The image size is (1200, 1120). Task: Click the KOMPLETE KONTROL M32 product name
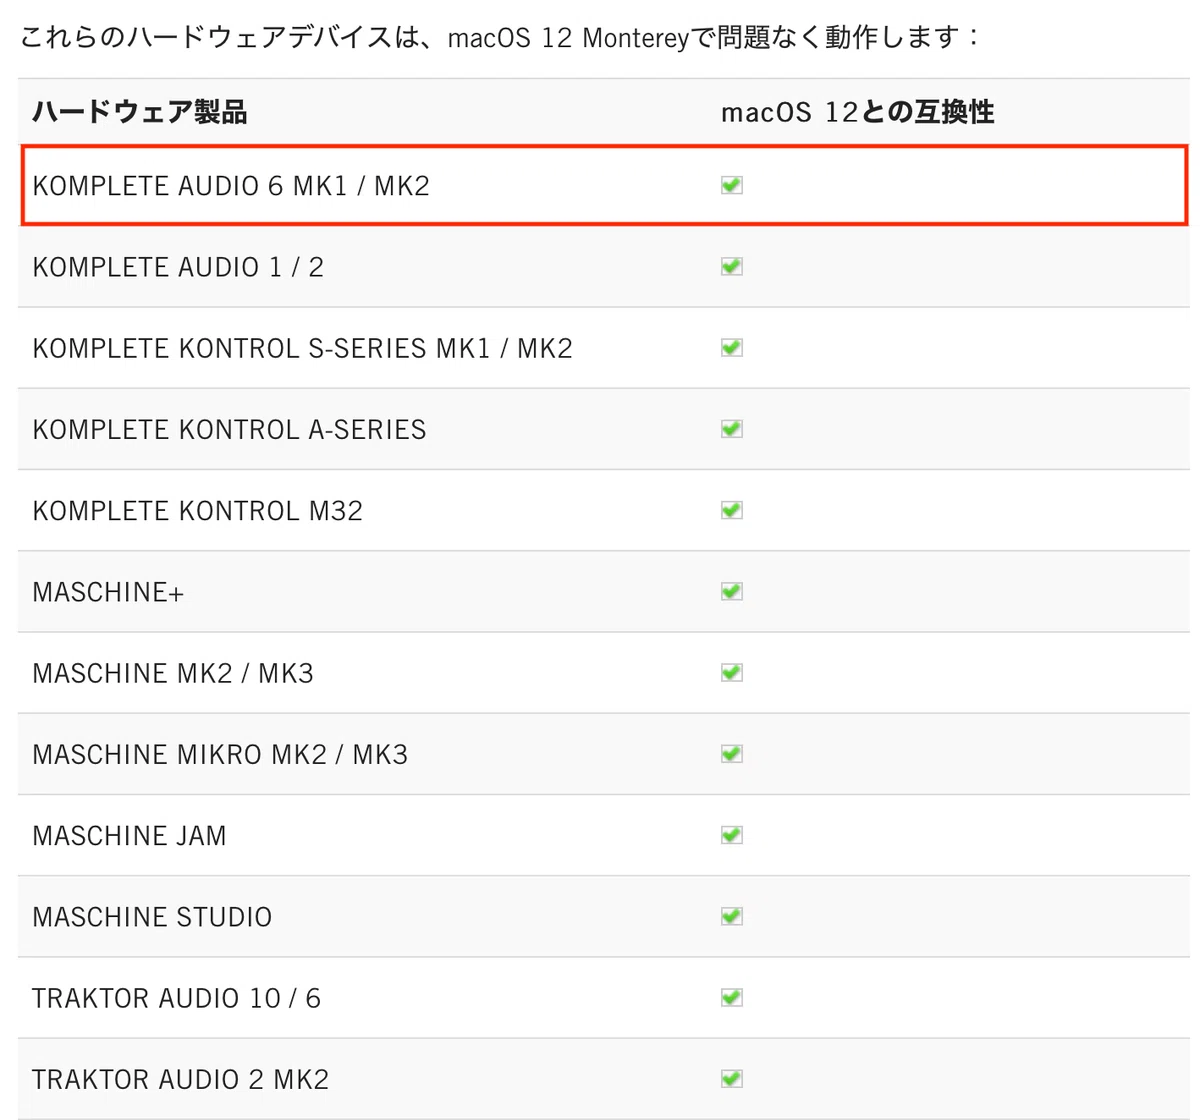point(197,511)
